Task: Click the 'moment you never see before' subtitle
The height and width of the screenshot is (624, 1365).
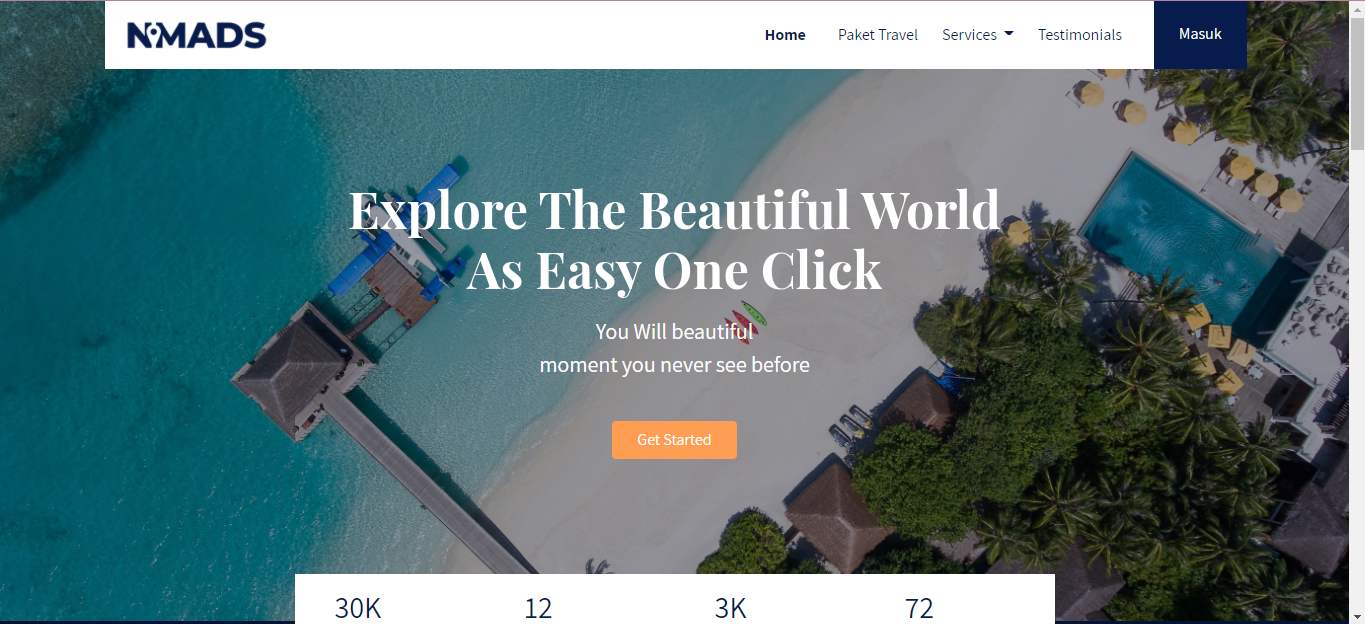Action: click(675, 365)
